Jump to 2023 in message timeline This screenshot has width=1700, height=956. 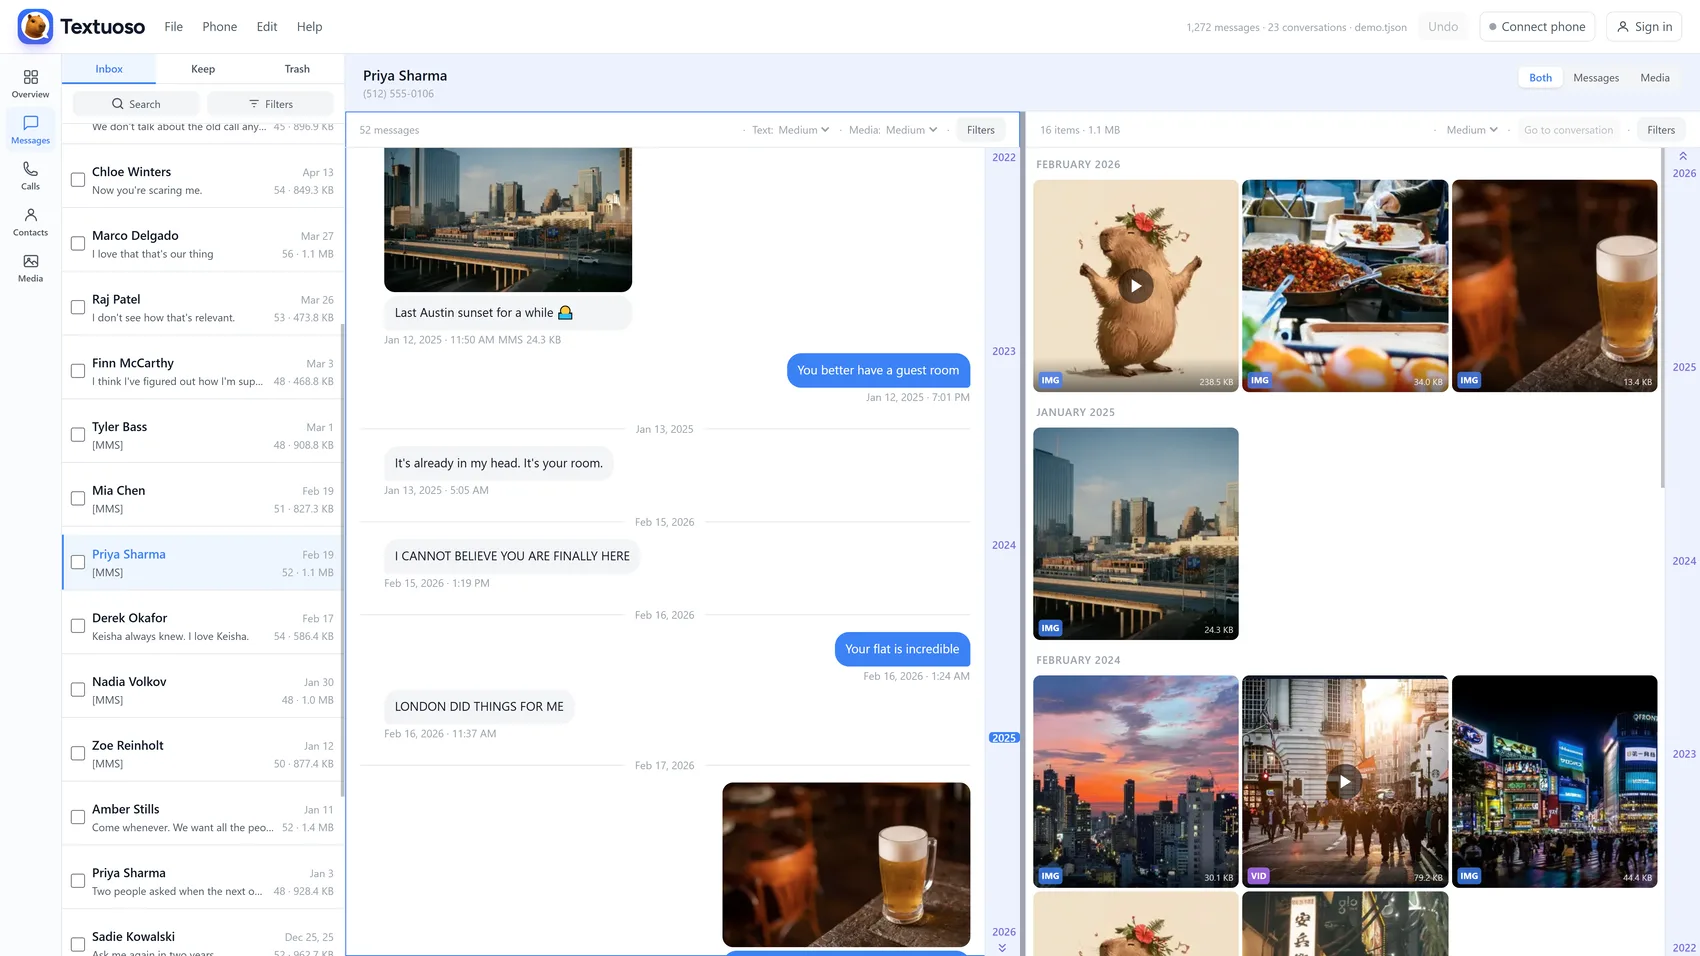coord(1003,351)
